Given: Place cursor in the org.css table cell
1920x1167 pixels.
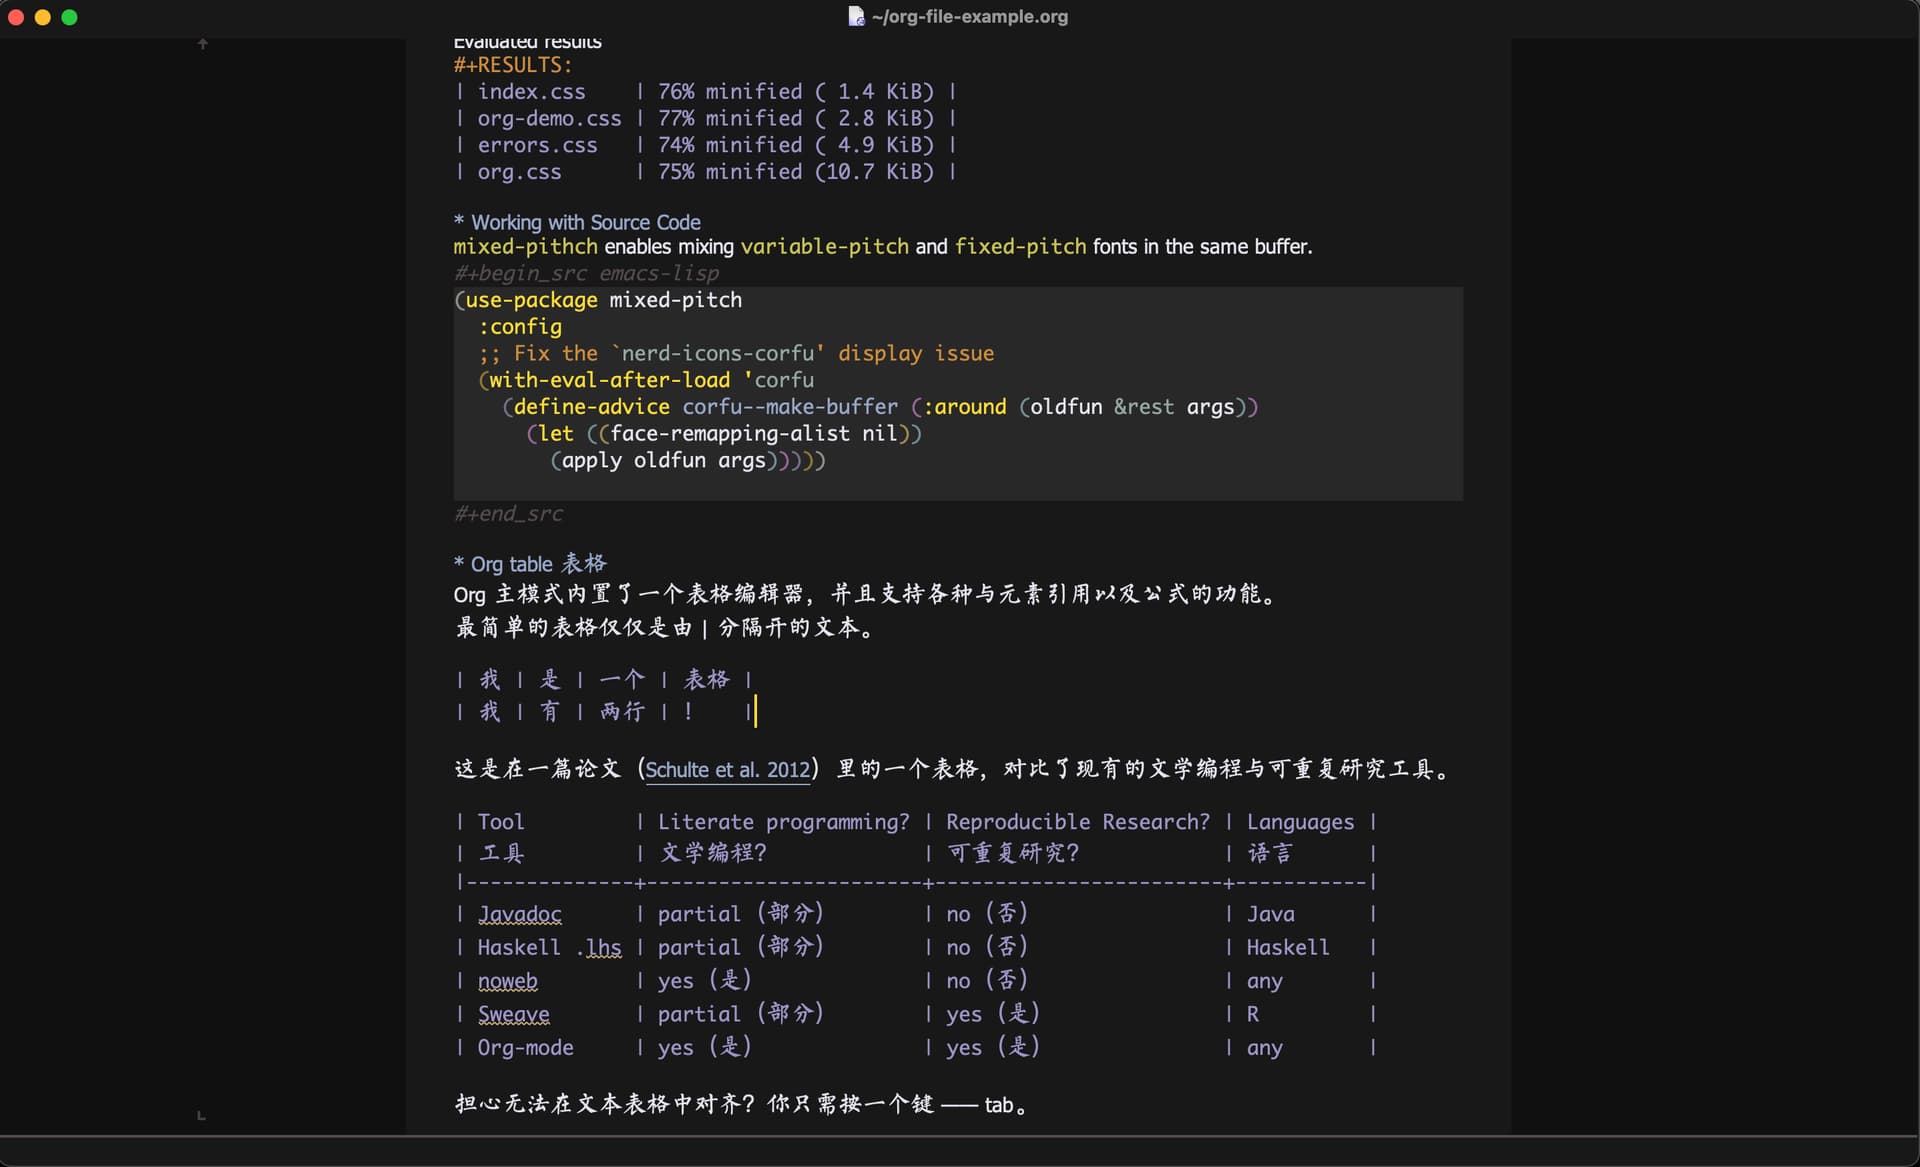Looking at the screenshot, I should tap(519, 172).
